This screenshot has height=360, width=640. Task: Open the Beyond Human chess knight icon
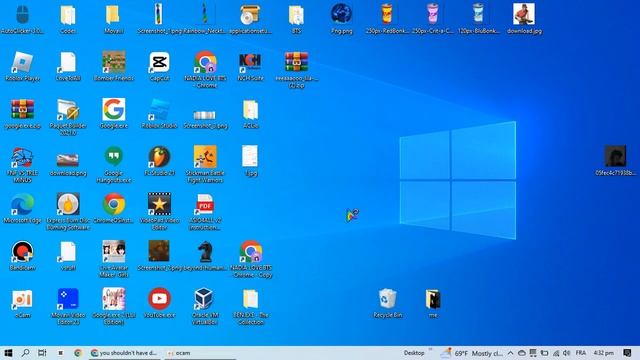pyautogui.click(x=205, y=256)
